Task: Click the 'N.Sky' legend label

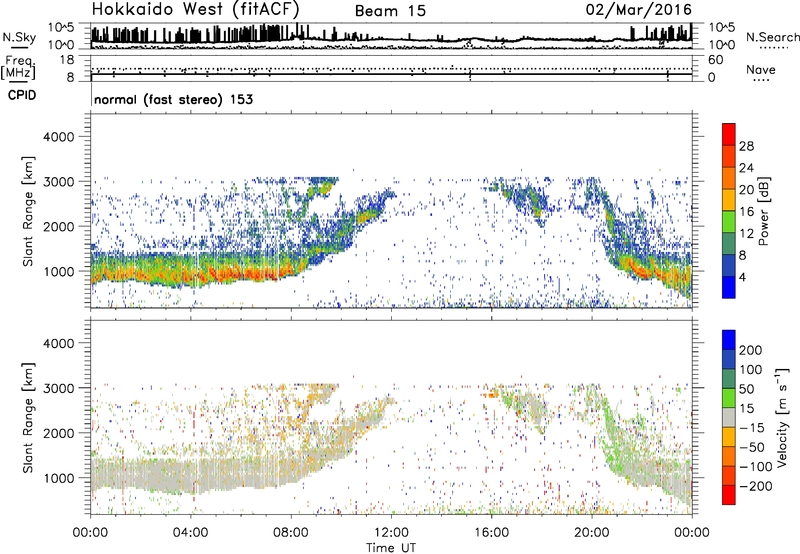Action: point(19,37)
